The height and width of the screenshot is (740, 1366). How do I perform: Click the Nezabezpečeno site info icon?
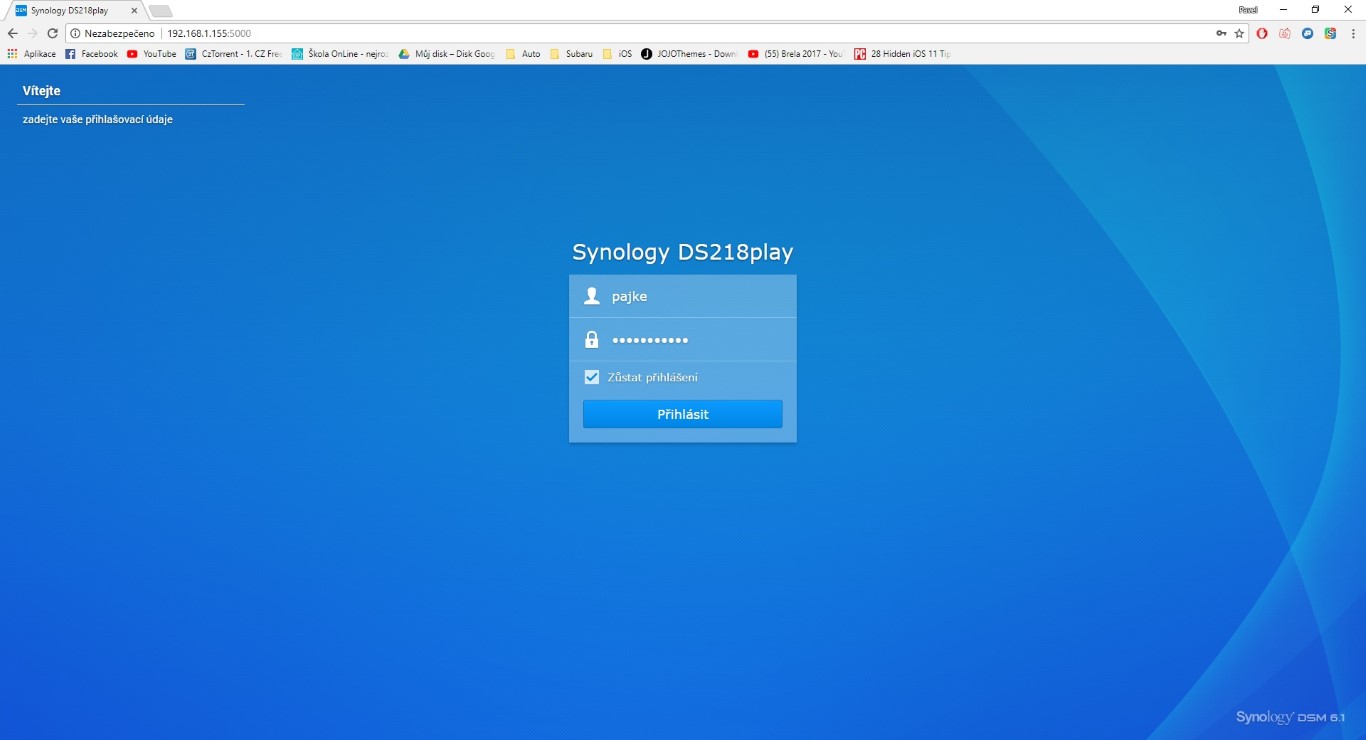coord(75,33)
